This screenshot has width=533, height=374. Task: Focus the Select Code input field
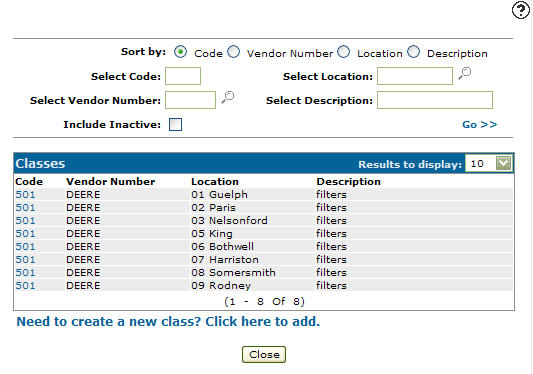click(183, 76)
